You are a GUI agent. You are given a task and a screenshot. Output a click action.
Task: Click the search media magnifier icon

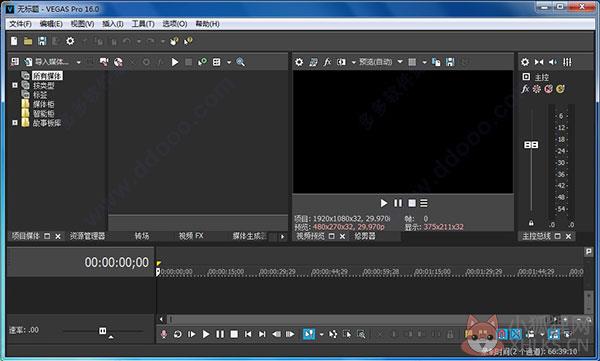pyautogui.click(x=241, y=62)
